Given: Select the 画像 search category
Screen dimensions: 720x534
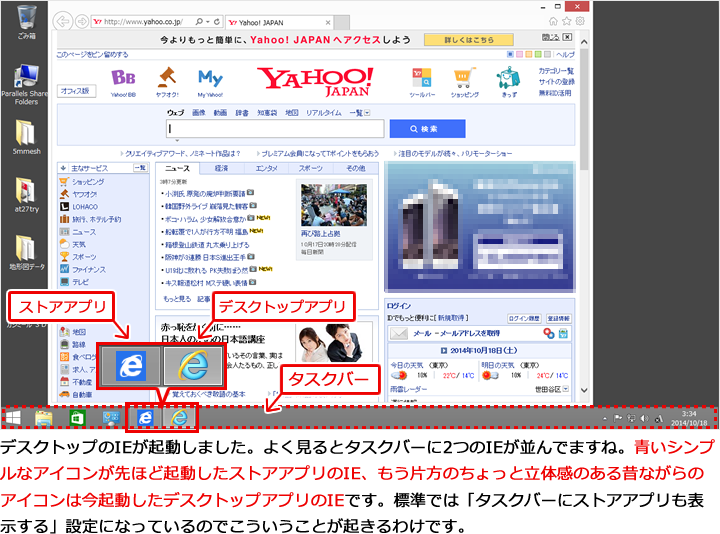Looking at the screenshot, I should (x=198, y=112).
